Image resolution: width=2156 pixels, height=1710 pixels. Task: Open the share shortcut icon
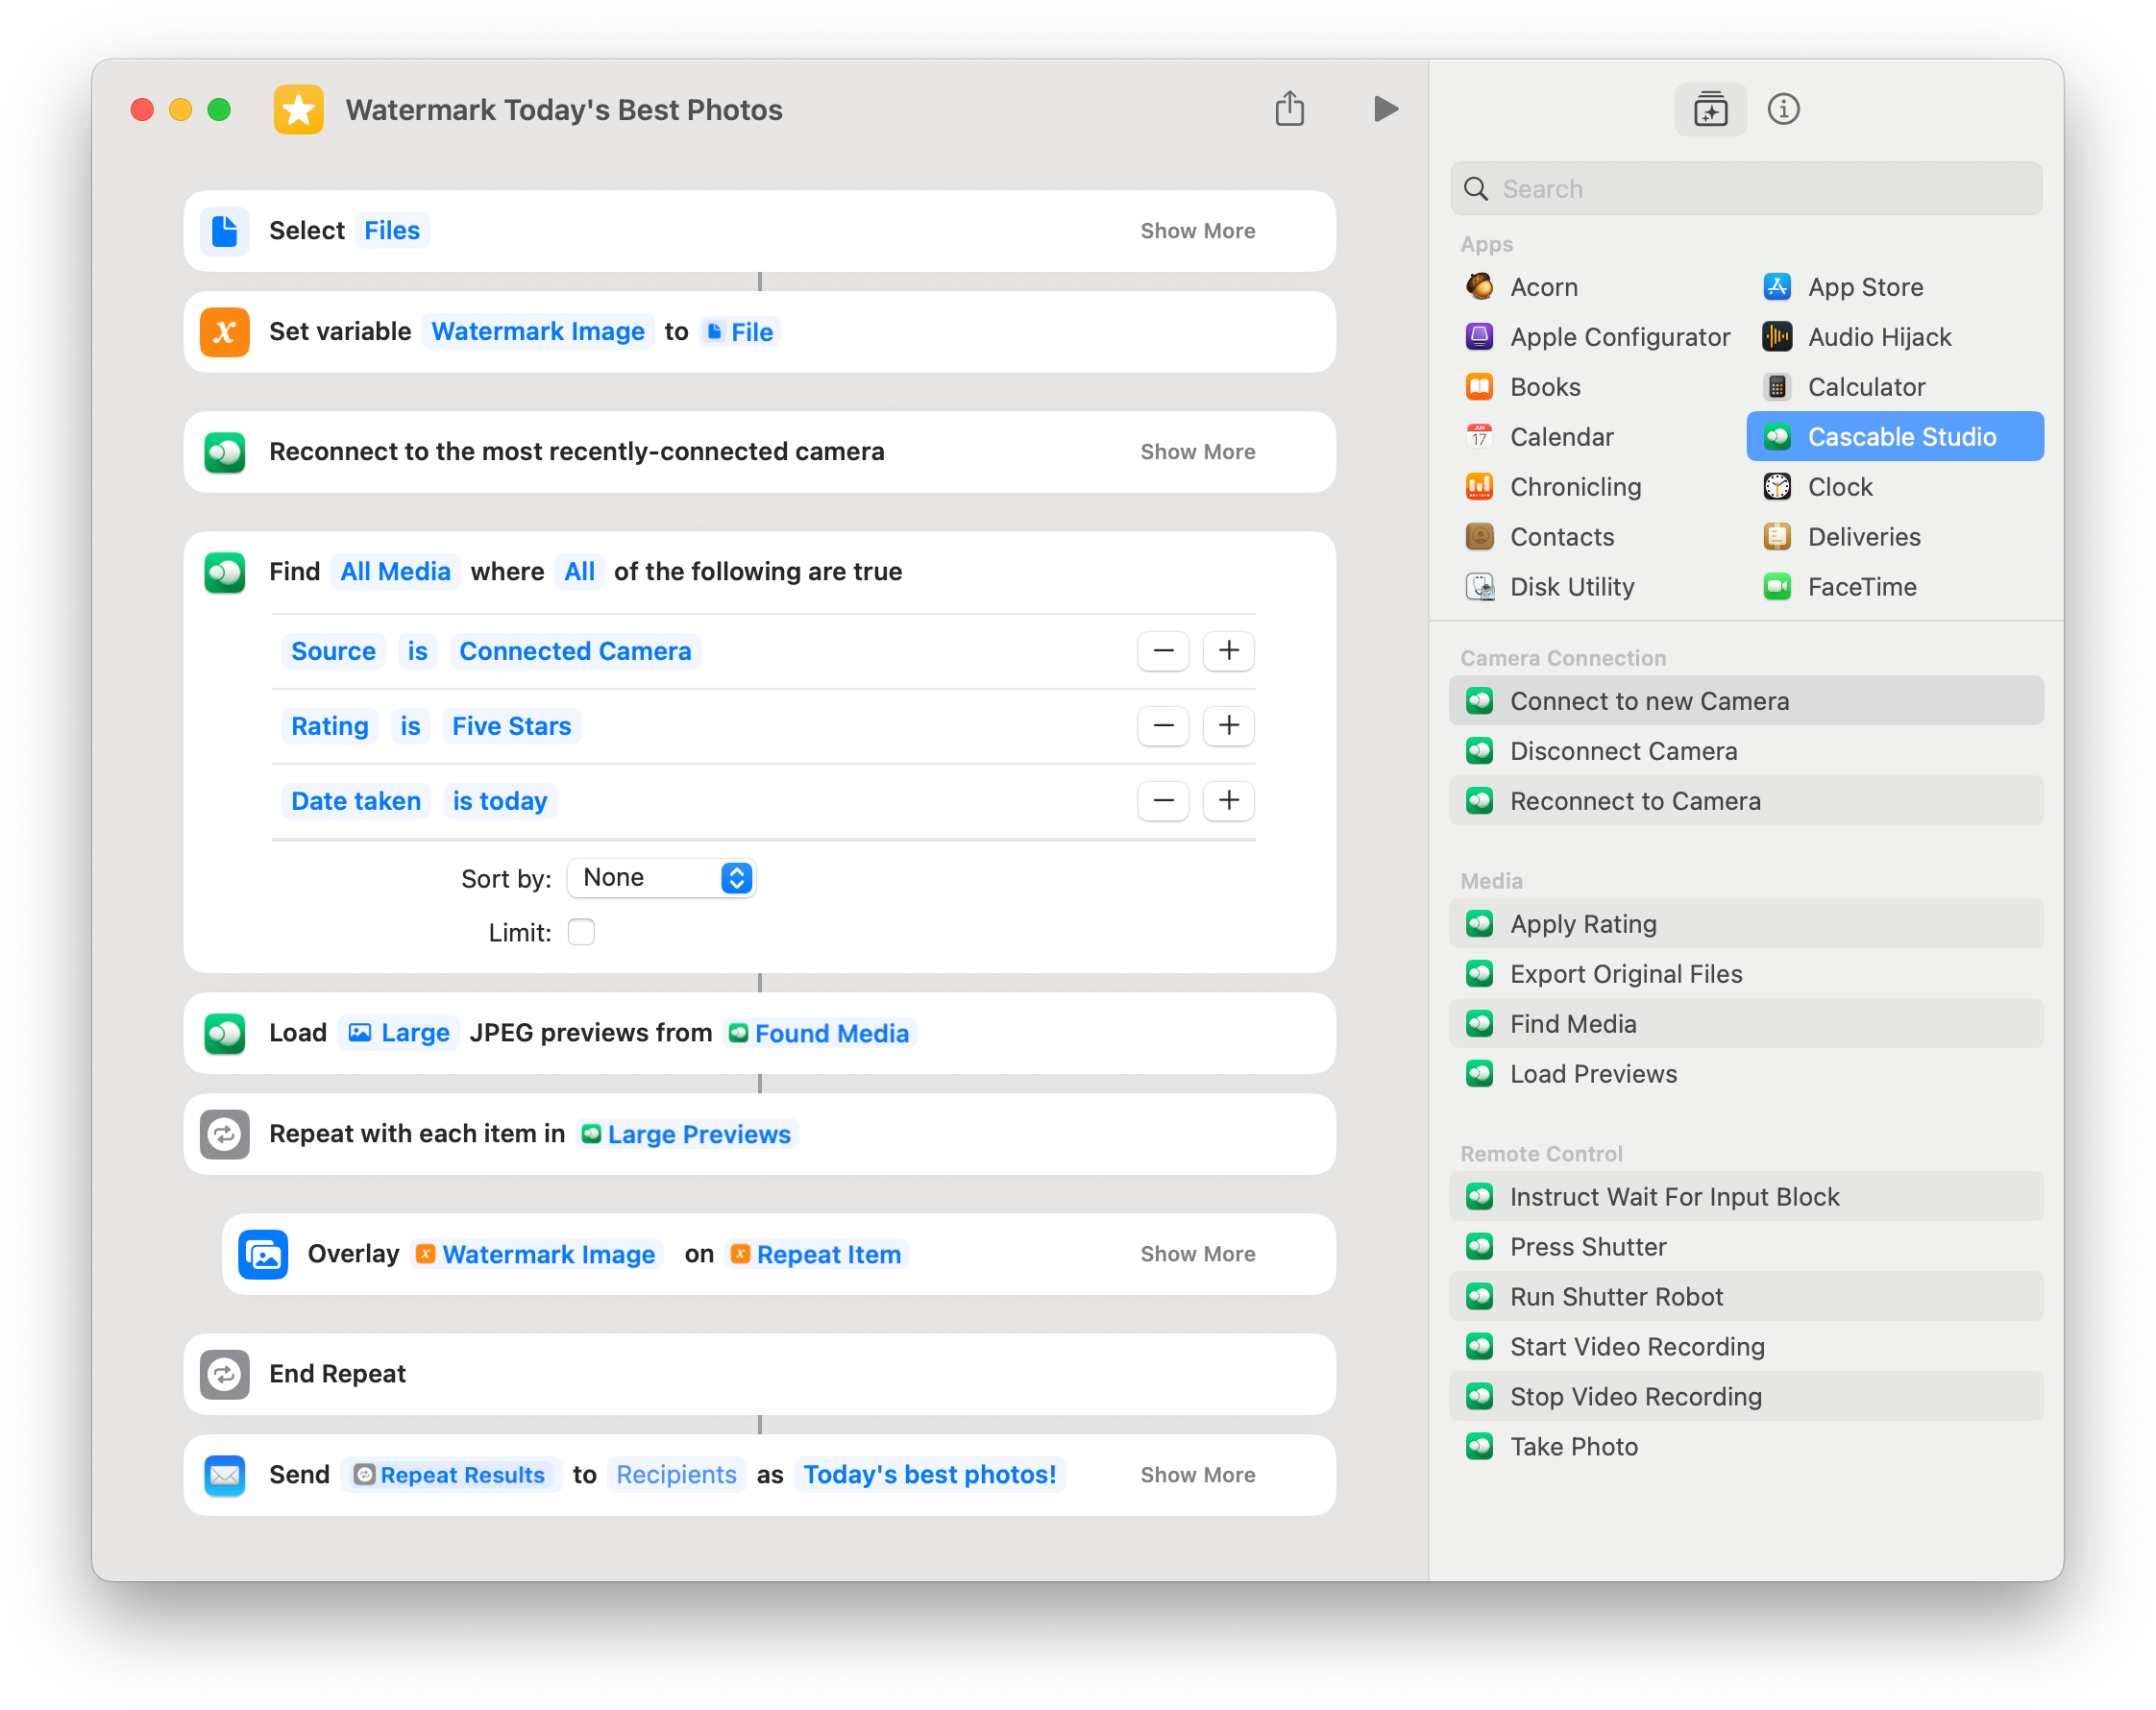click(x=1290, y=108)
